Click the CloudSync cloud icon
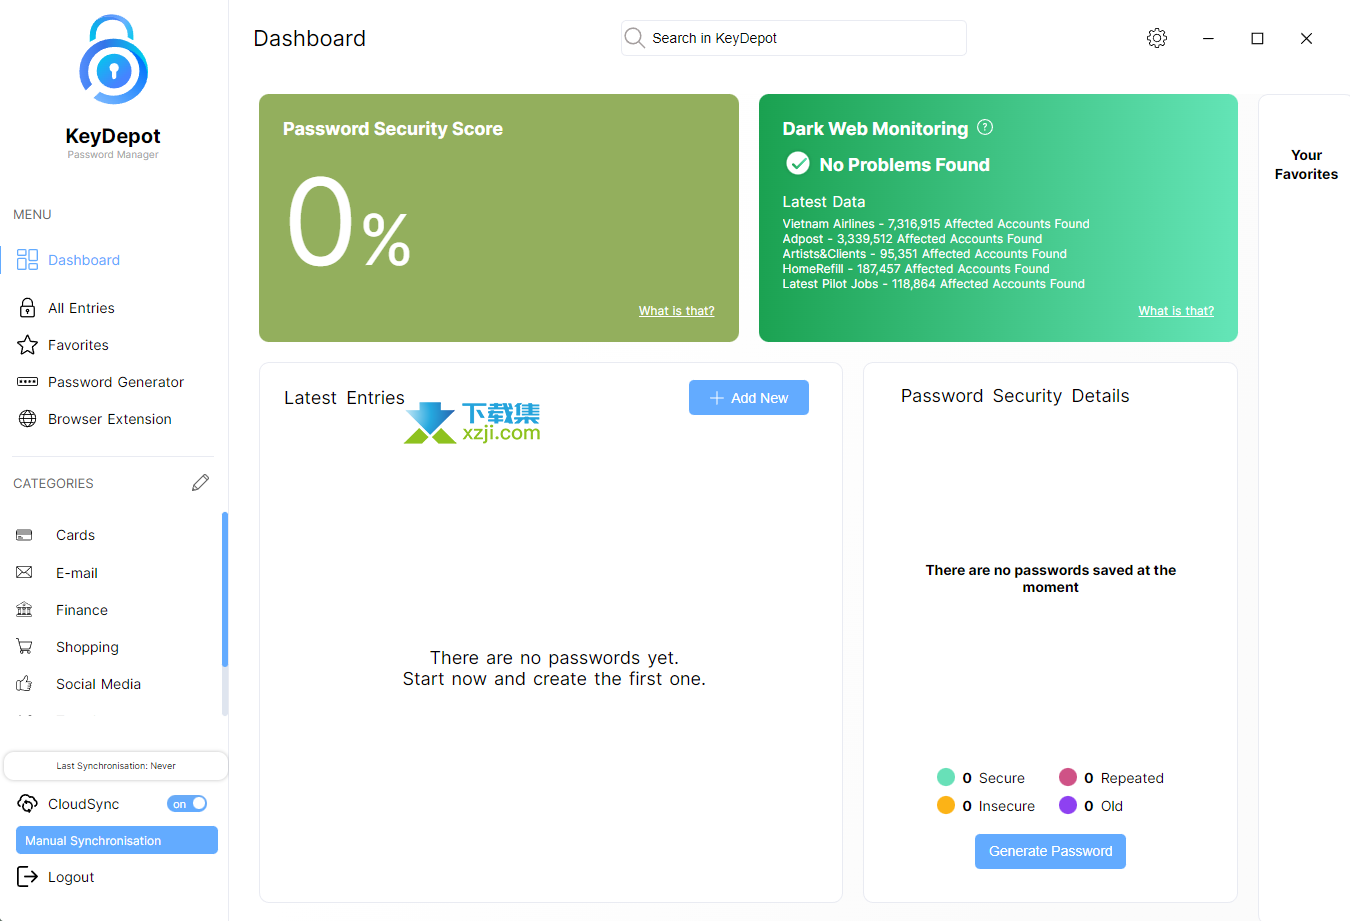 click(x=28, y=804)
